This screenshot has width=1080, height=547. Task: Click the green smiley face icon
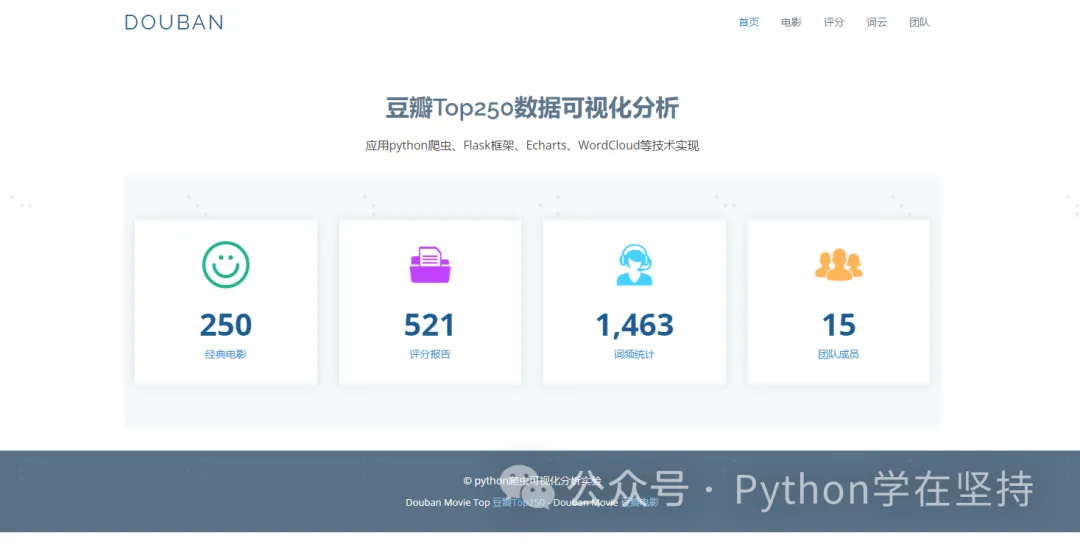226,265
